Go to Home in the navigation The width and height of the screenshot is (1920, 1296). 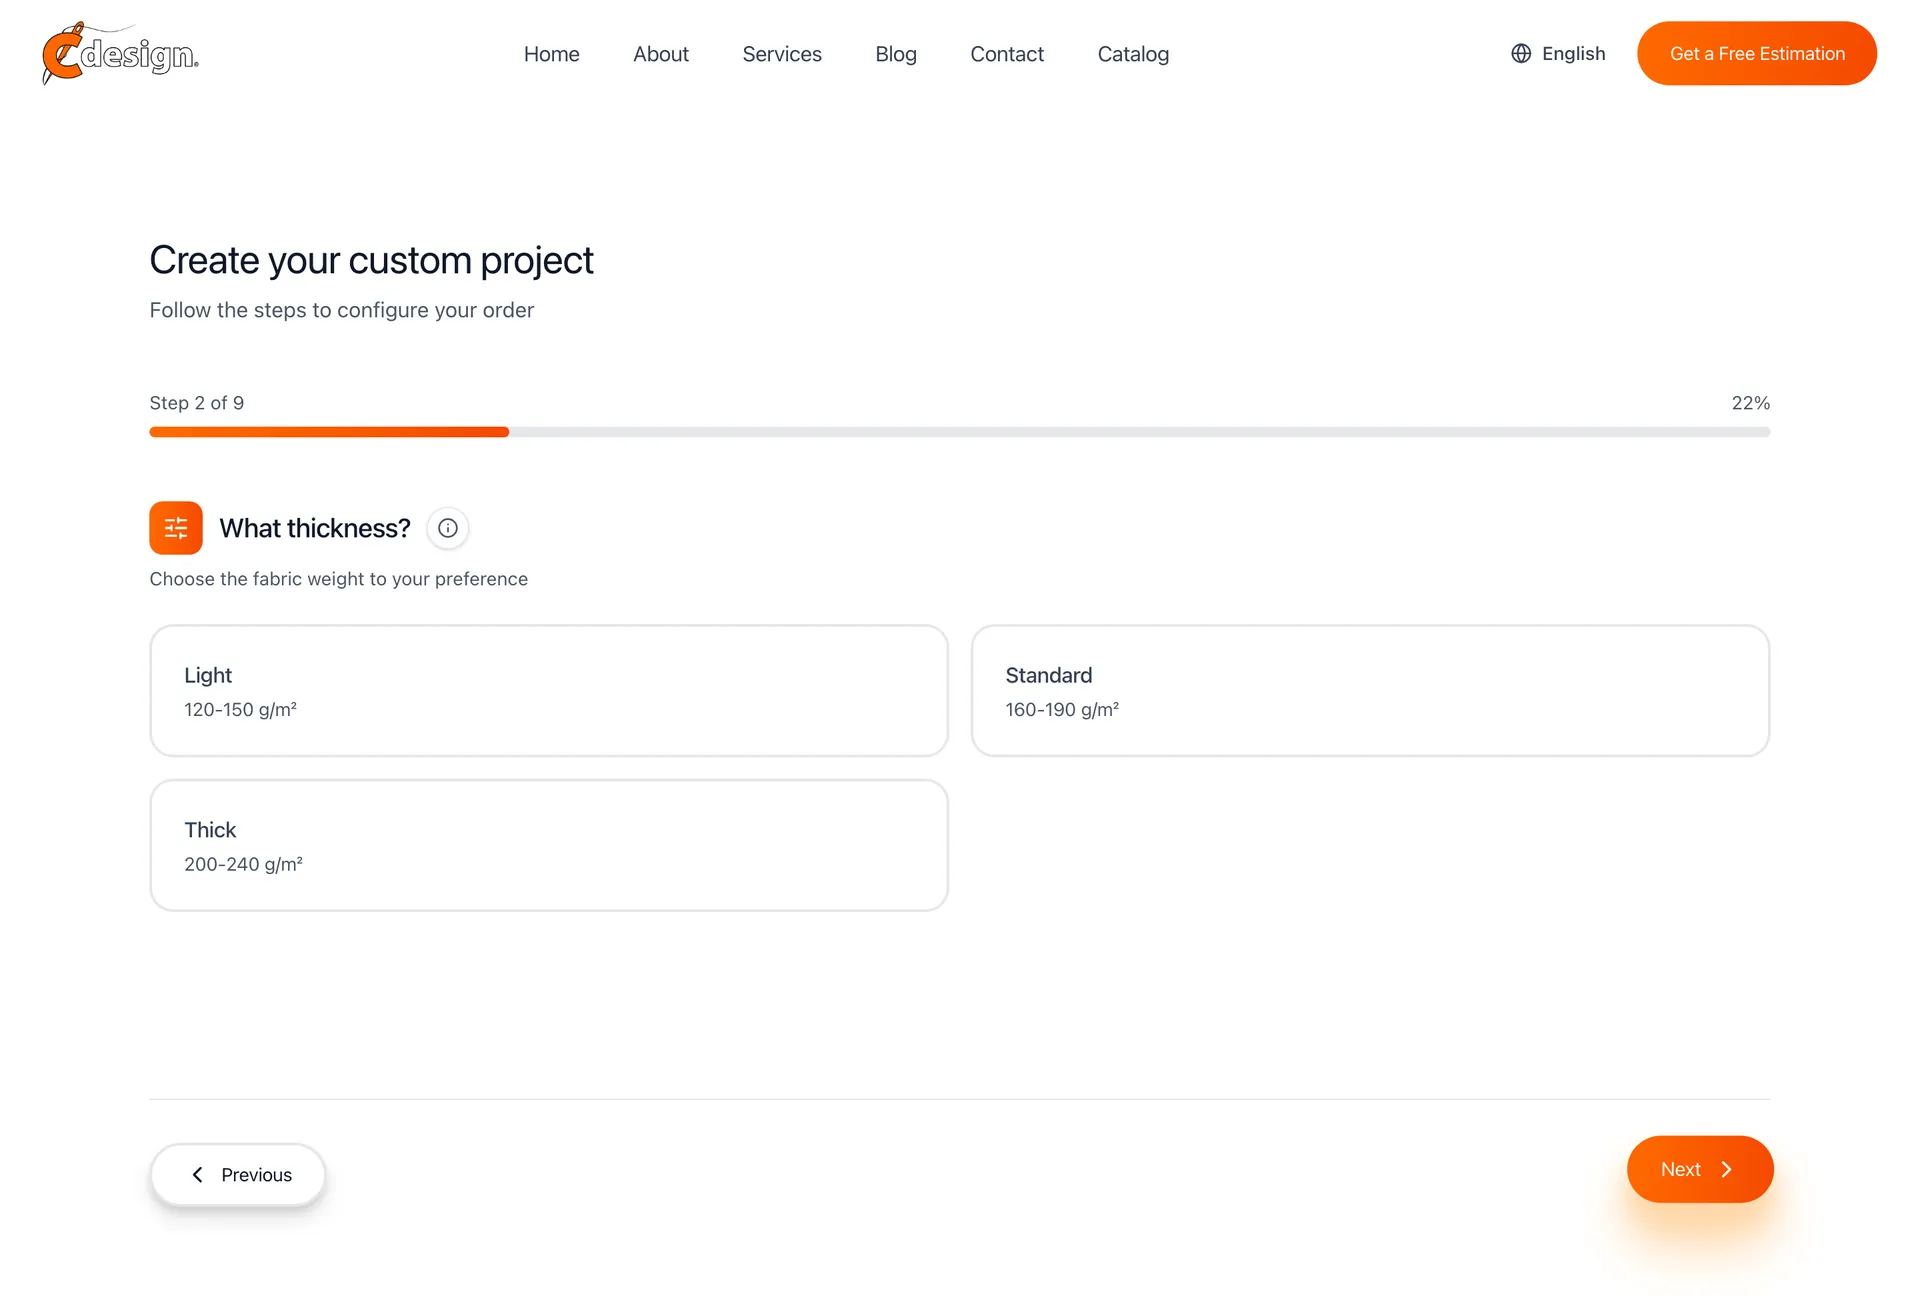point(552,54)
